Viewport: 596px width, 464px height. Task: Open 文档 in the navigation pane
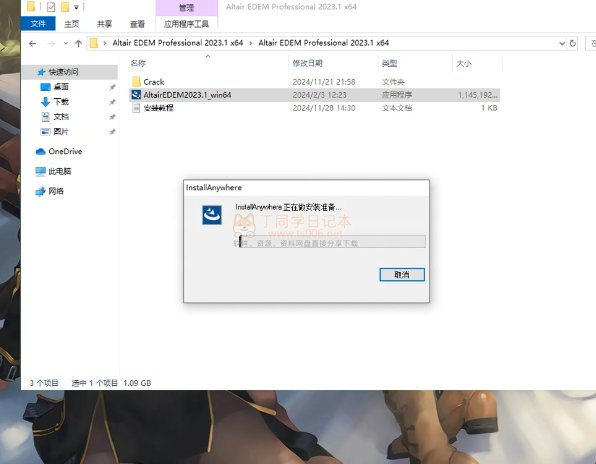tap(61, 117)
